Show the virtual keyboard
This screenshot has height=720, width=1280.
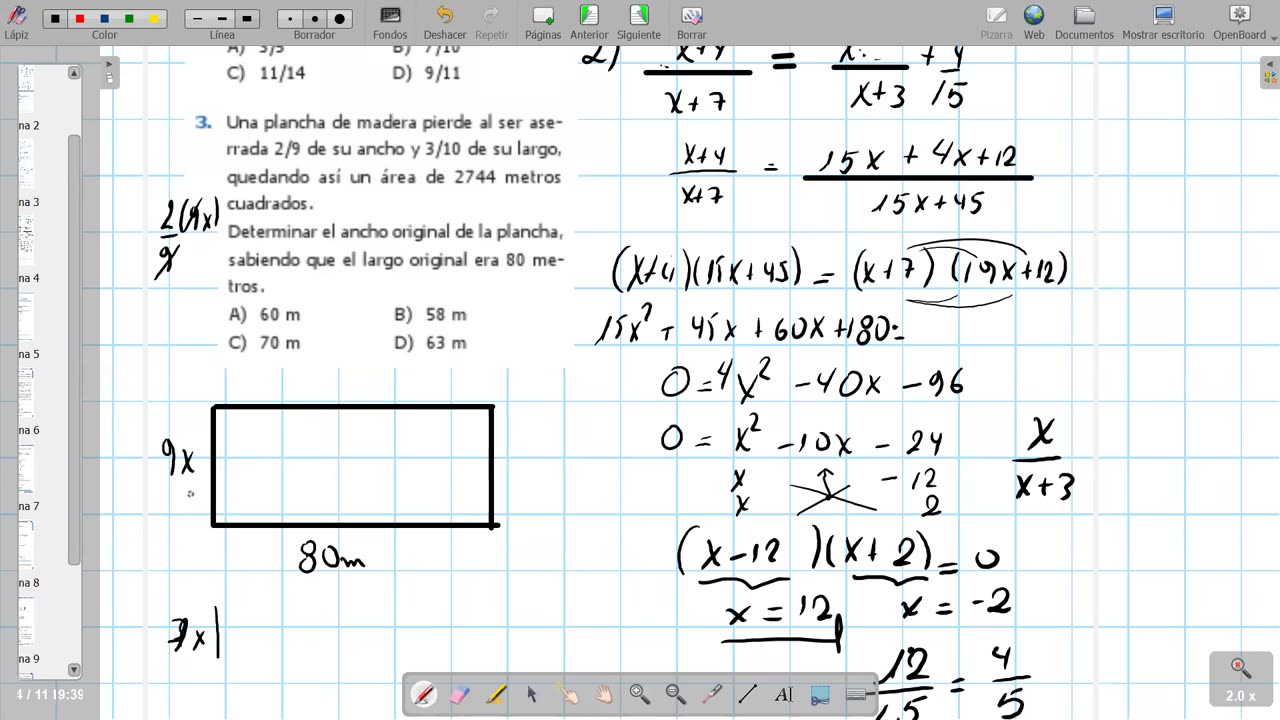(x=856, y=694)
